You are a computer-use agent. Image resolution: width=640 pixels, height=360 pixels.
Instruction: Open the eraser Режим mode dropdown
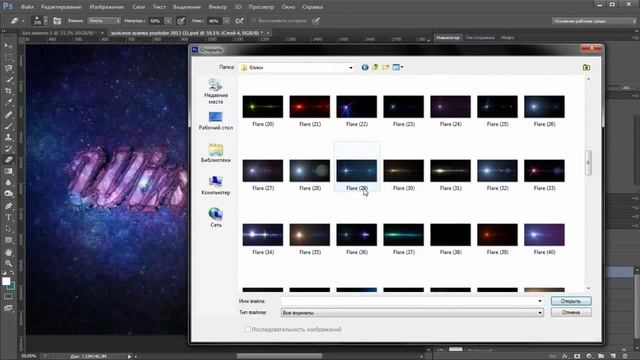pos(104,21)
